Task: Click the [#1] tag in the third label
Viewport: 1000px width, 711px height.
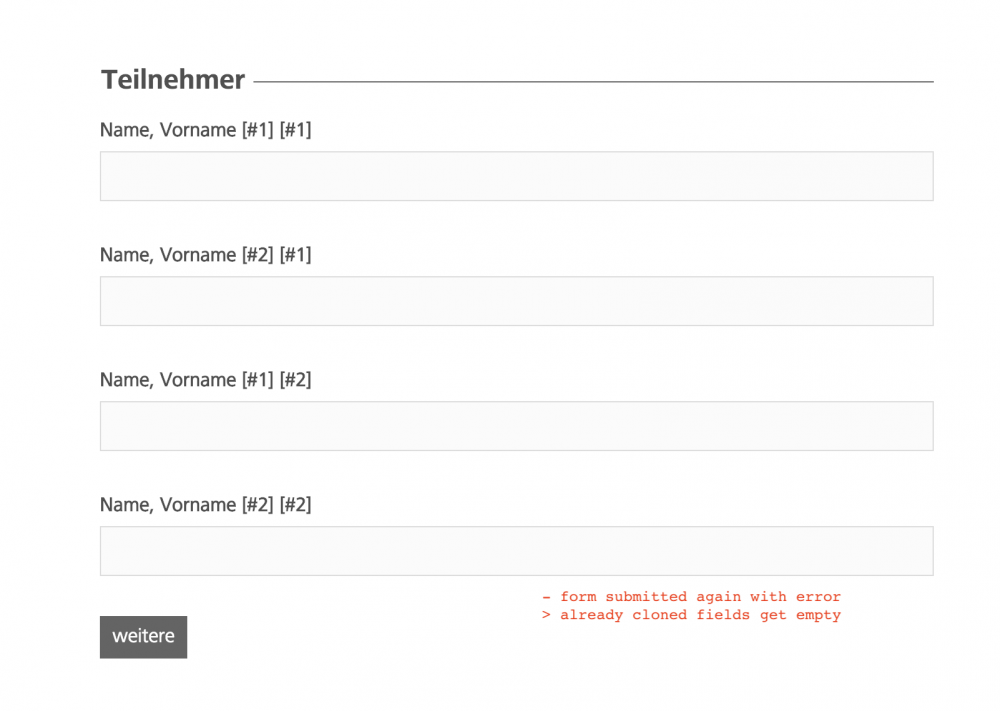Action: pos(257,380)
